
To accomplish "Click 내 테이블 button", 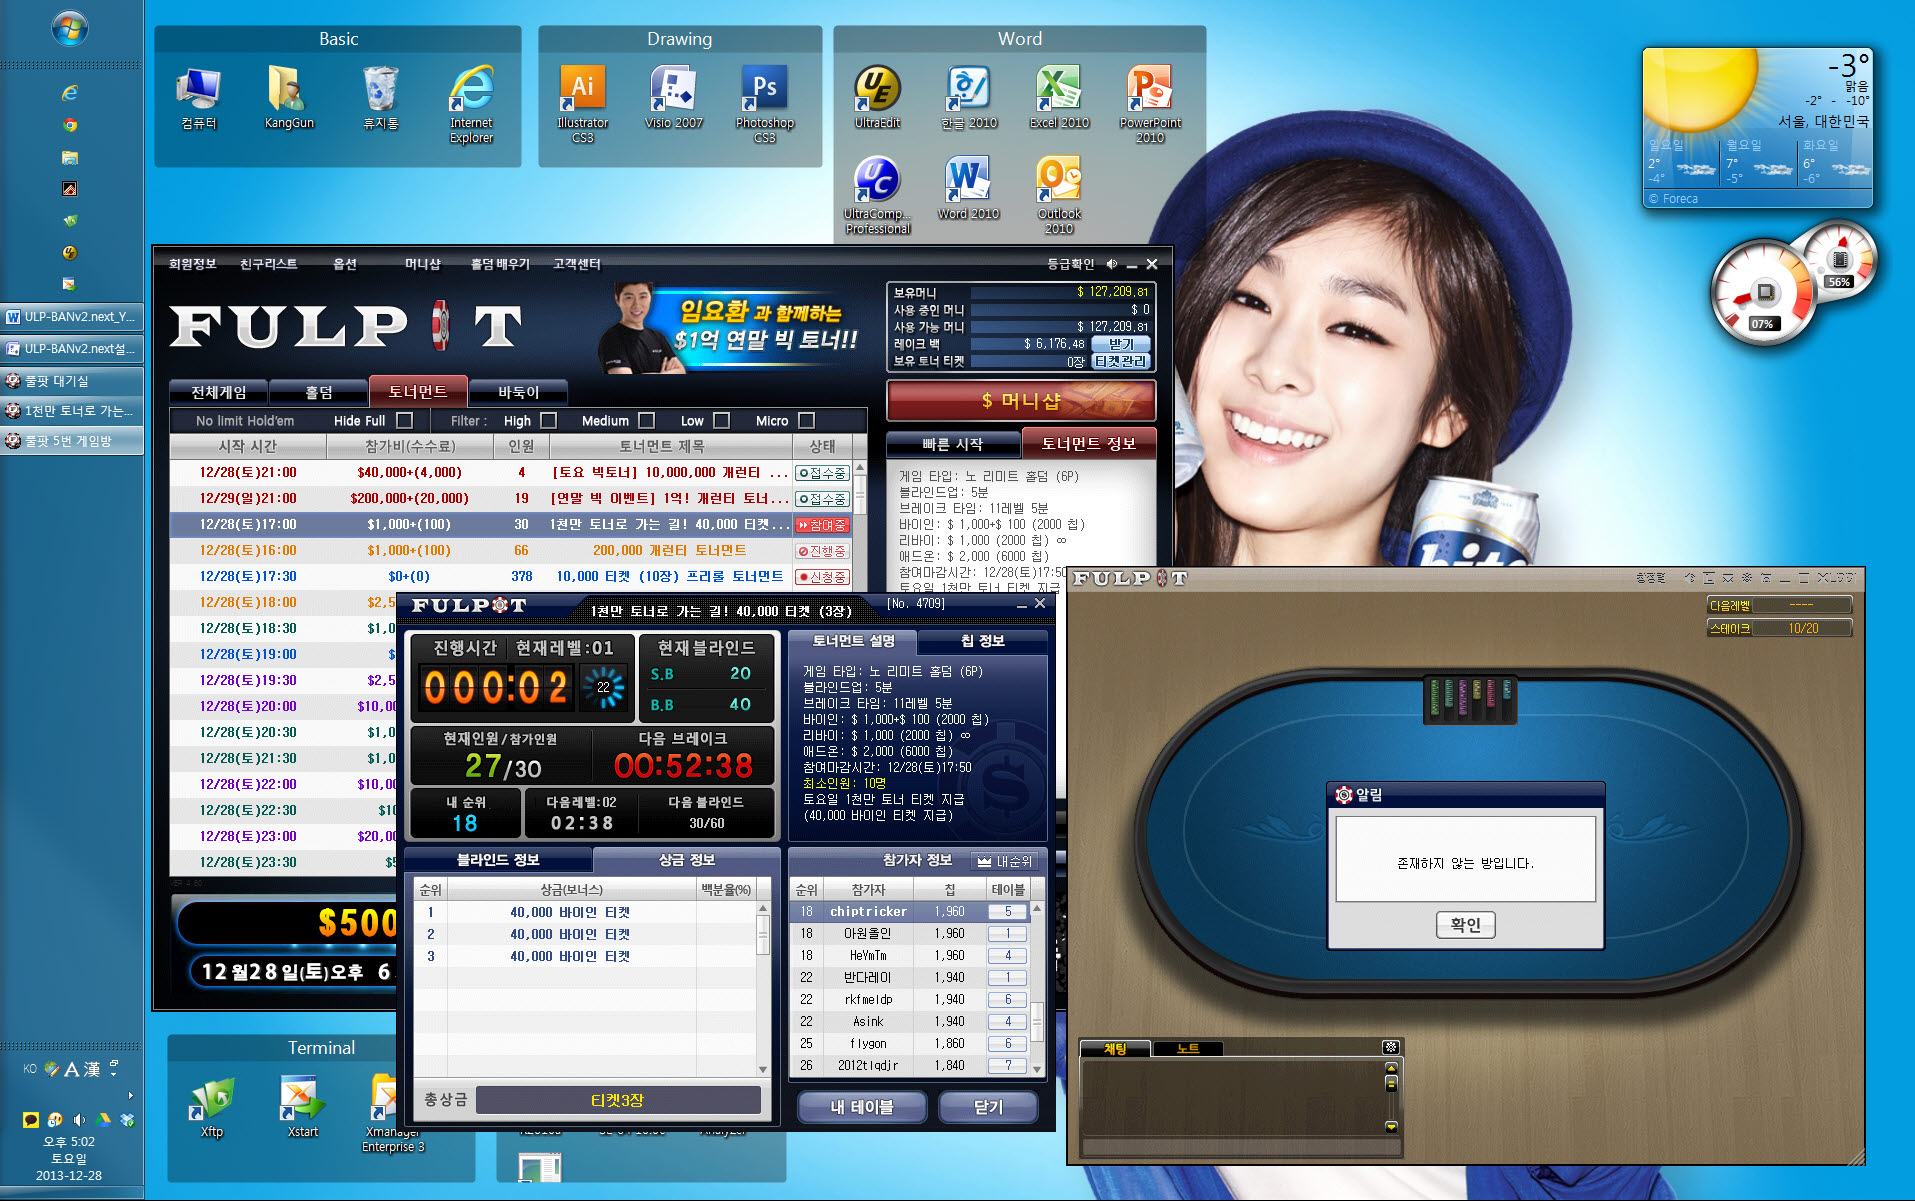I will click(862, 1107).
